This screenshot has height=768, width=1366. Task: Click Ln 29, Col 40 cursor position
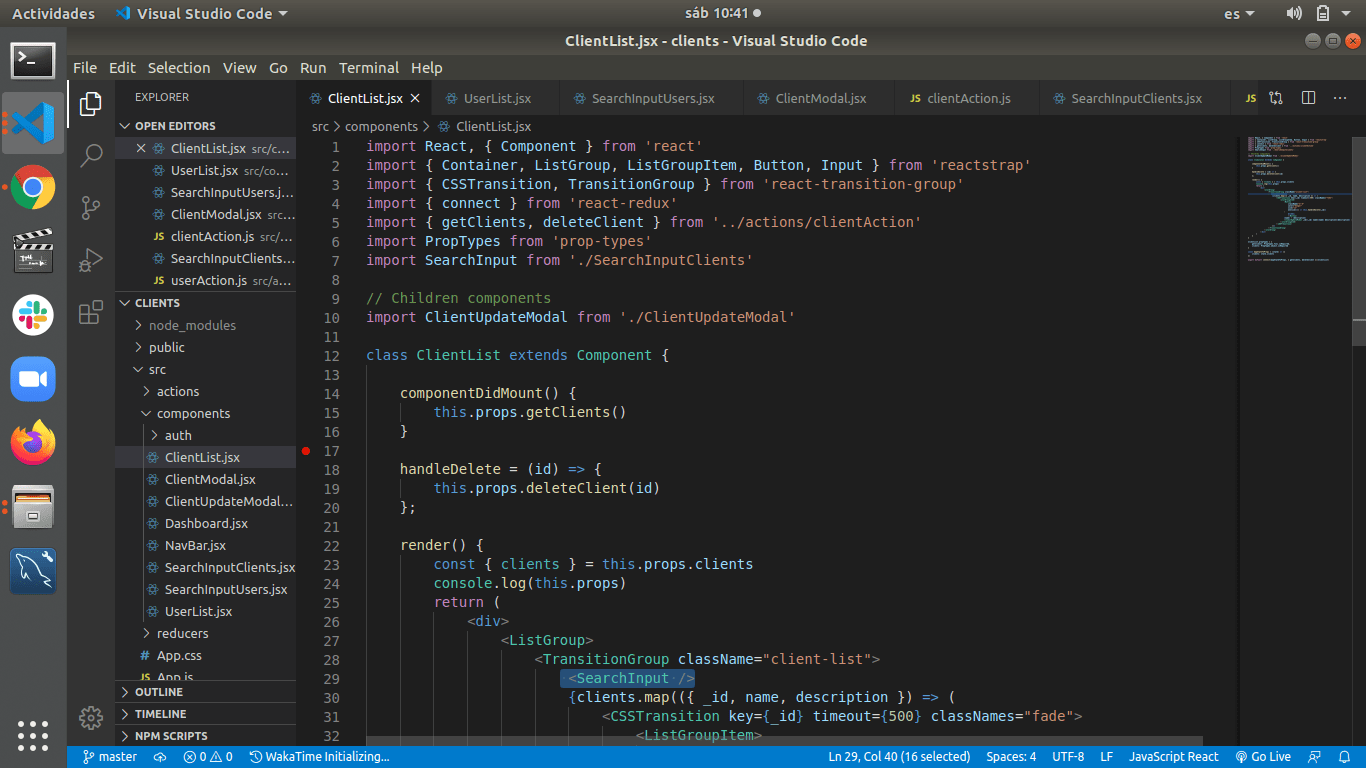(x=899, y=757)
